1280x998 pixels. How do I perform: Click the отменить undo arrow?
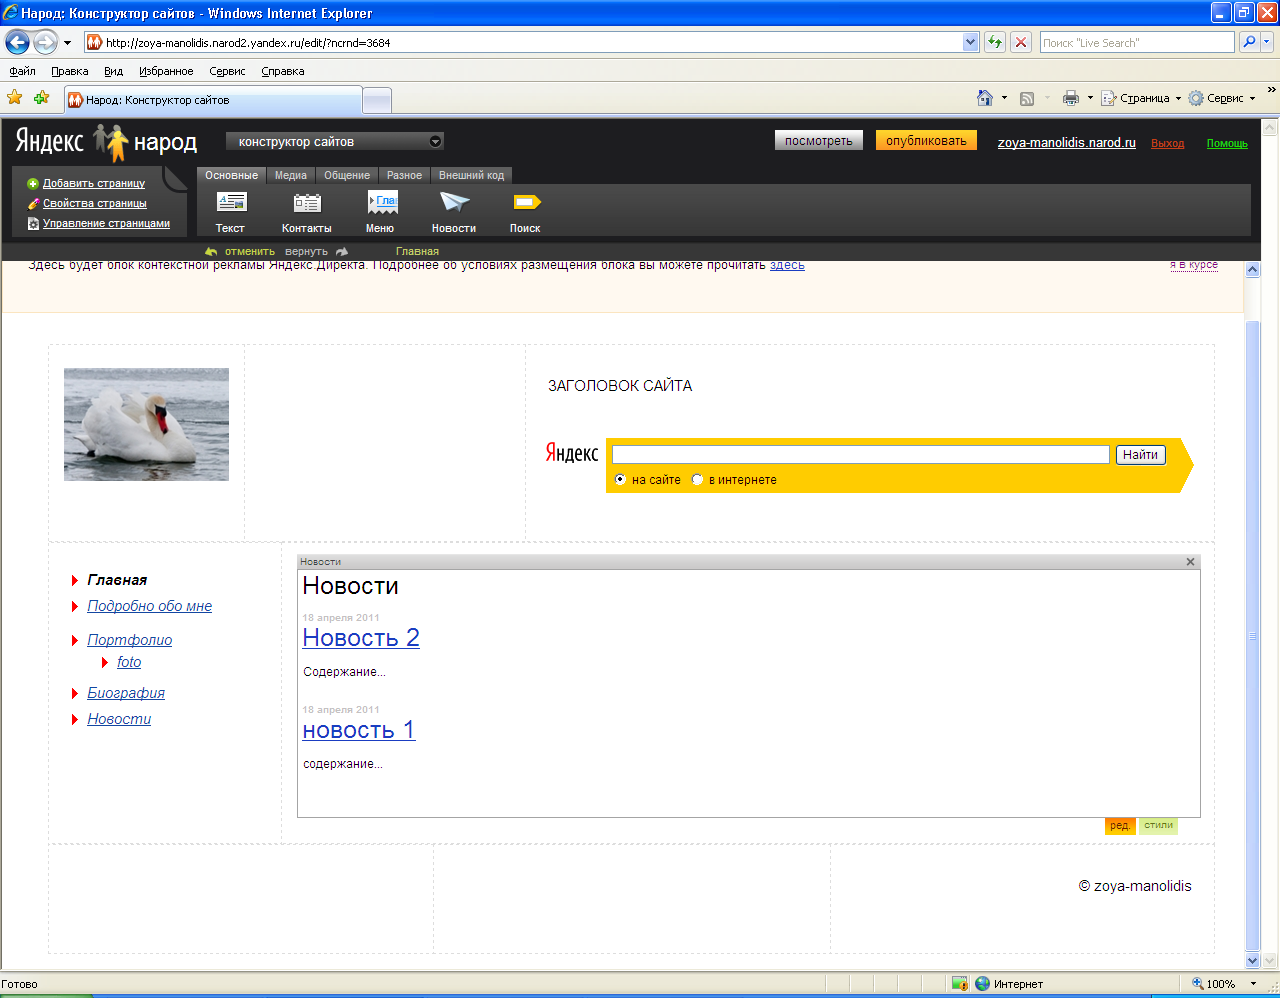click(211, 251)
